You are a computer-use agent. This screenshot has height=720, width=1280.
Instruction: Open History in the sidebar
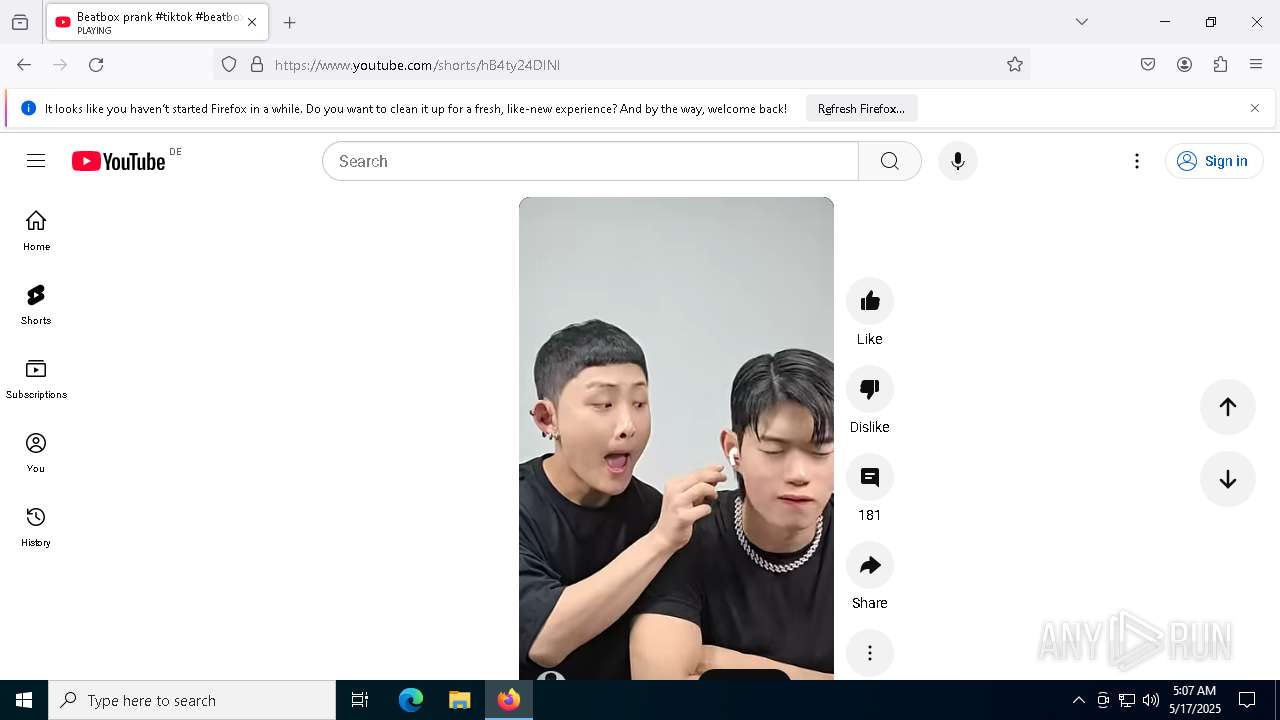(x=36, y=527)
